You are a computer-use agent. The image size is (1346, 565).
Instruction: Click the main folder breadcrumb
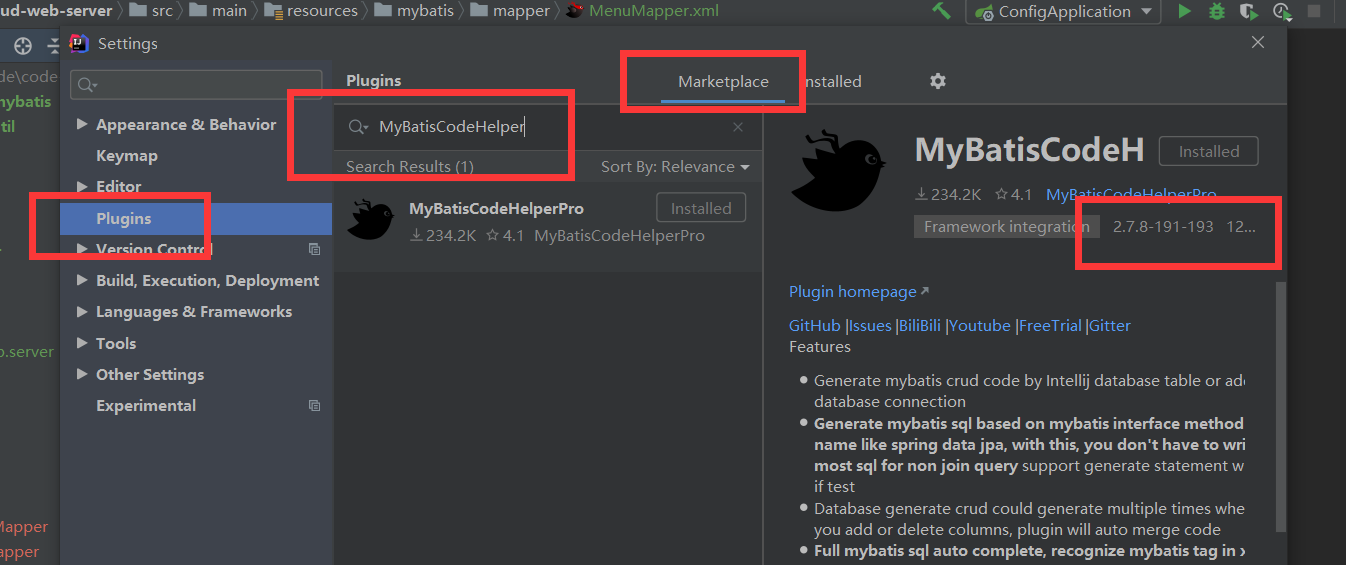(218, 11)
